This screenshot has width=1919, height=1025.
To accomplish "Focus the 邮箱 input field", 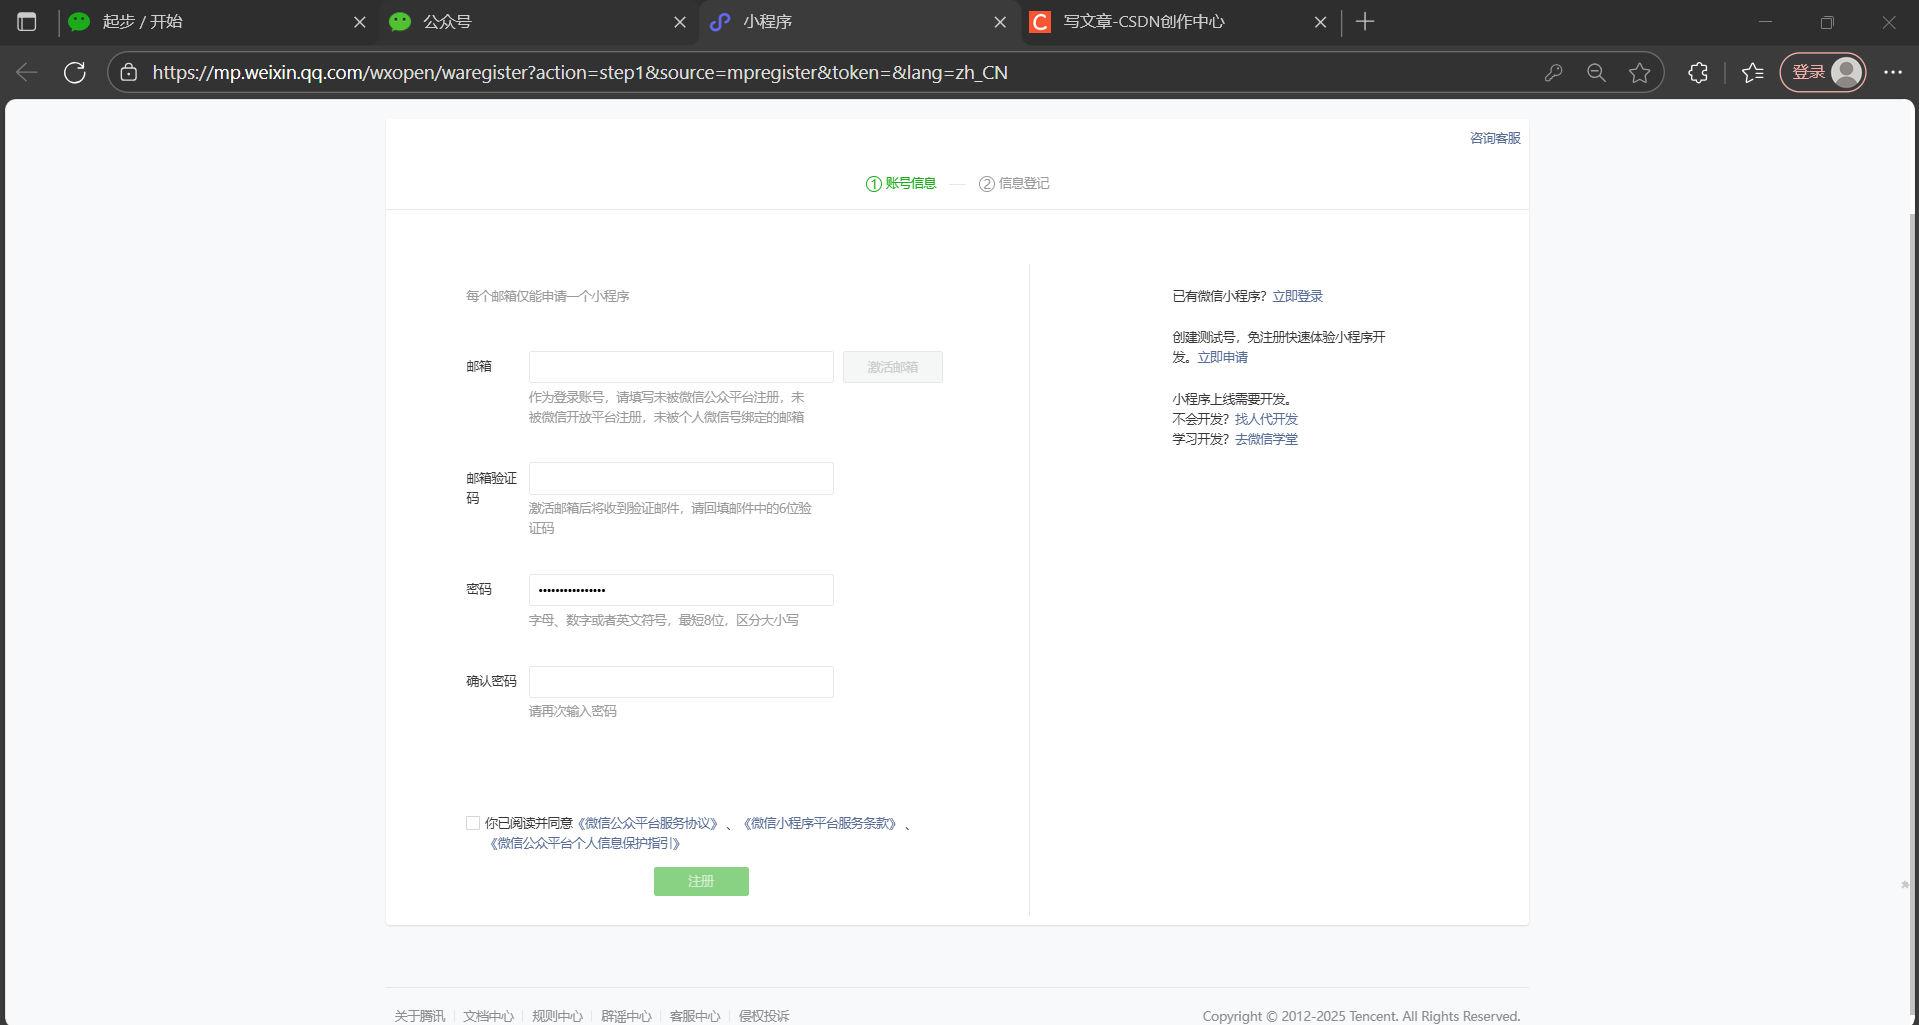I will click(681, 367).
